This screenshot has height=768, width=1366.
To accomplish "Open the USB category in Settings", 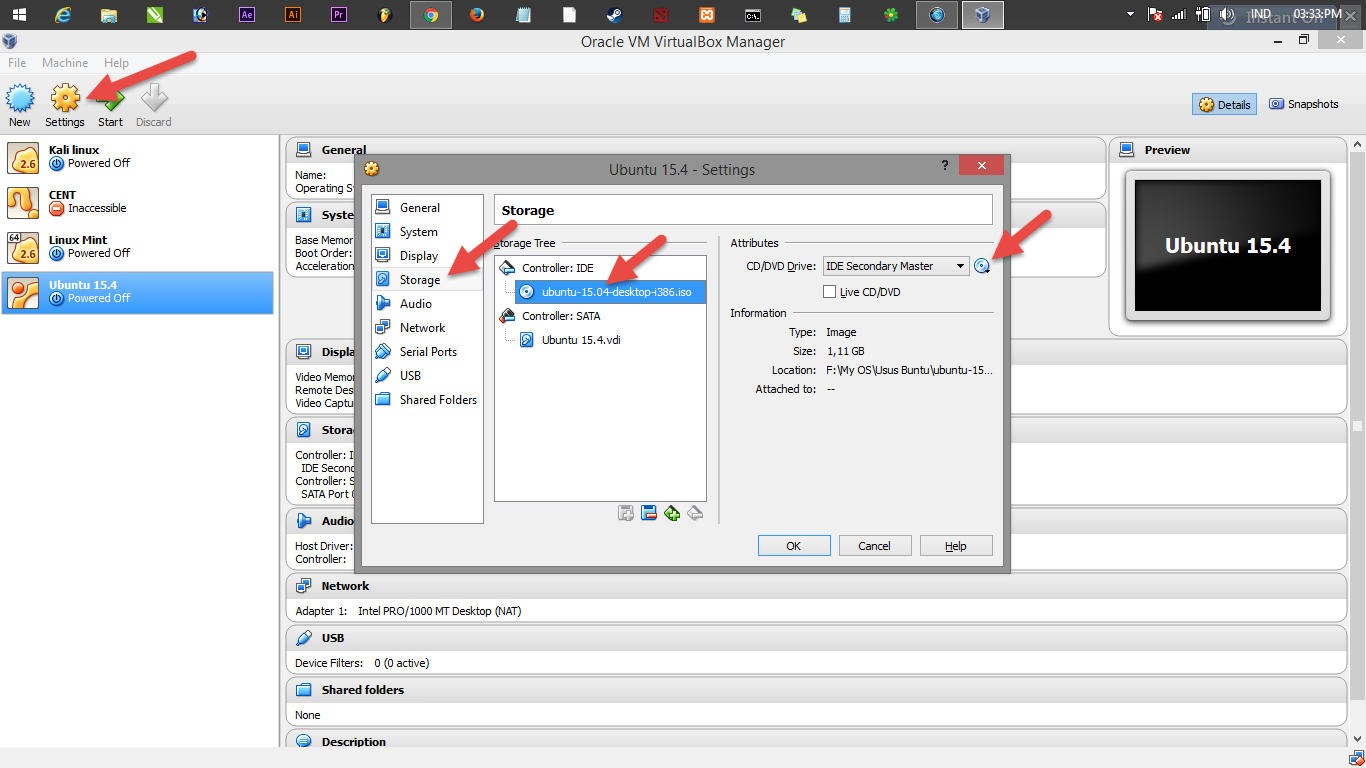I will click(x=427, y=376).
